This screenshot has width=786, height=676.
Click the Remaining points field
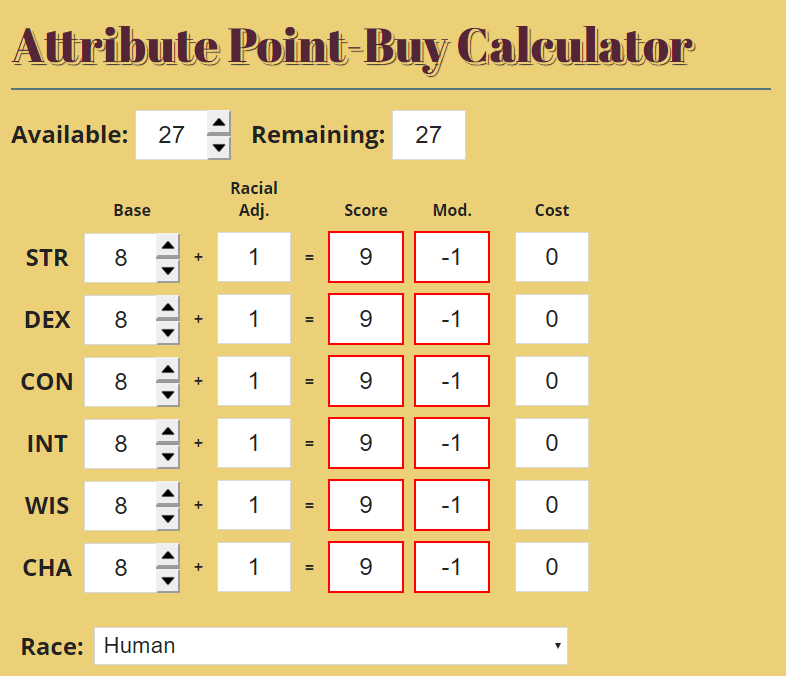tap(429, 135)
